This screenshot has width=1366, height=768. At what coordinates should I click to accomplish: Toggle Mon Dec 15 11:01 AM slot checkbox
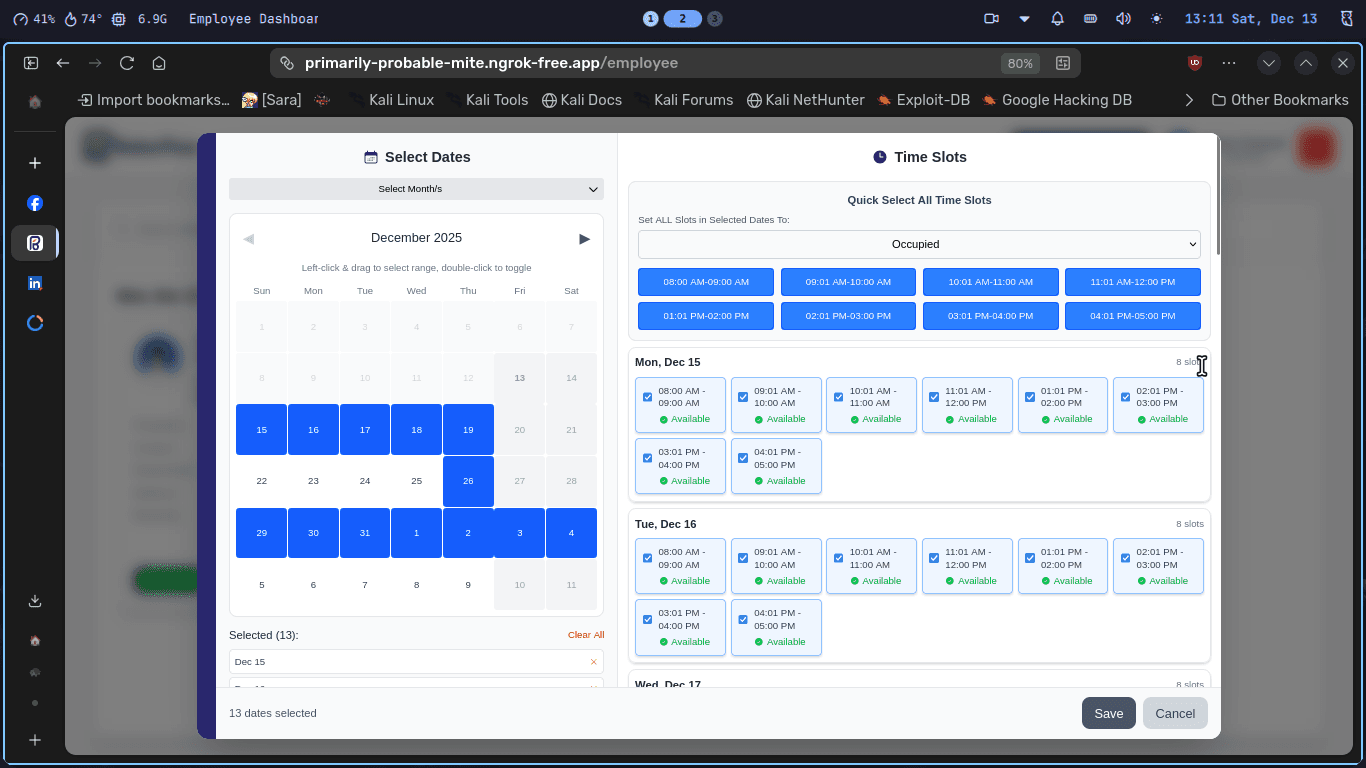(x=934, y=397)
